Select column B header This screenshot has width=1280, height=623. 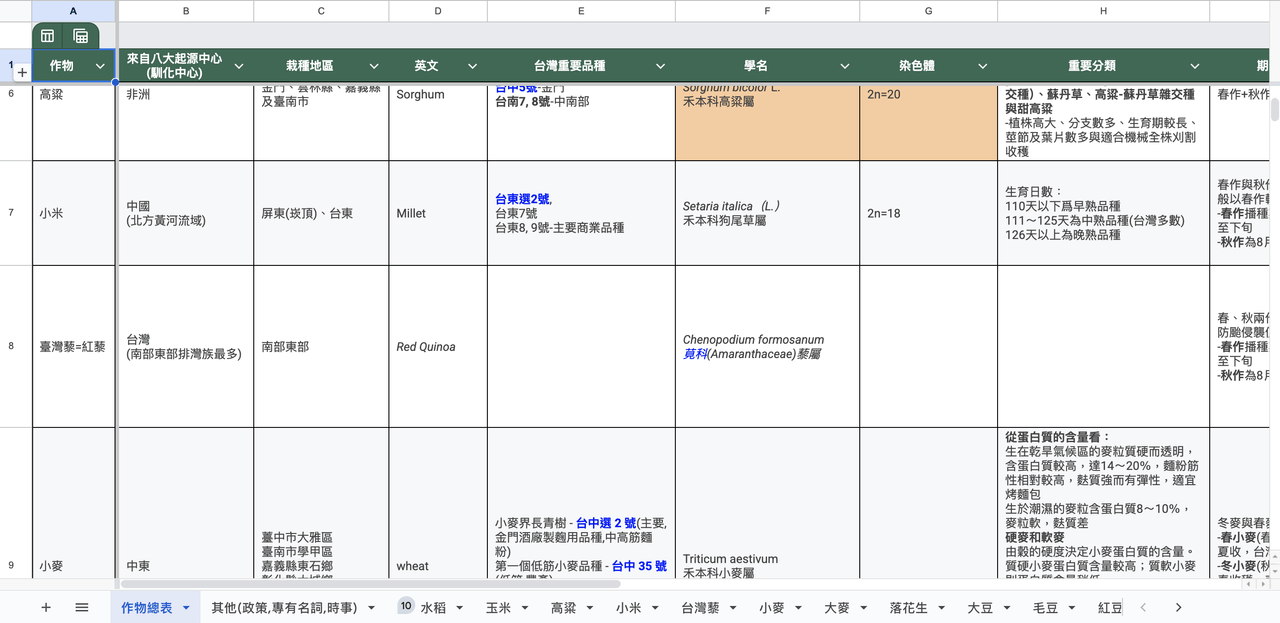[186, 10]
